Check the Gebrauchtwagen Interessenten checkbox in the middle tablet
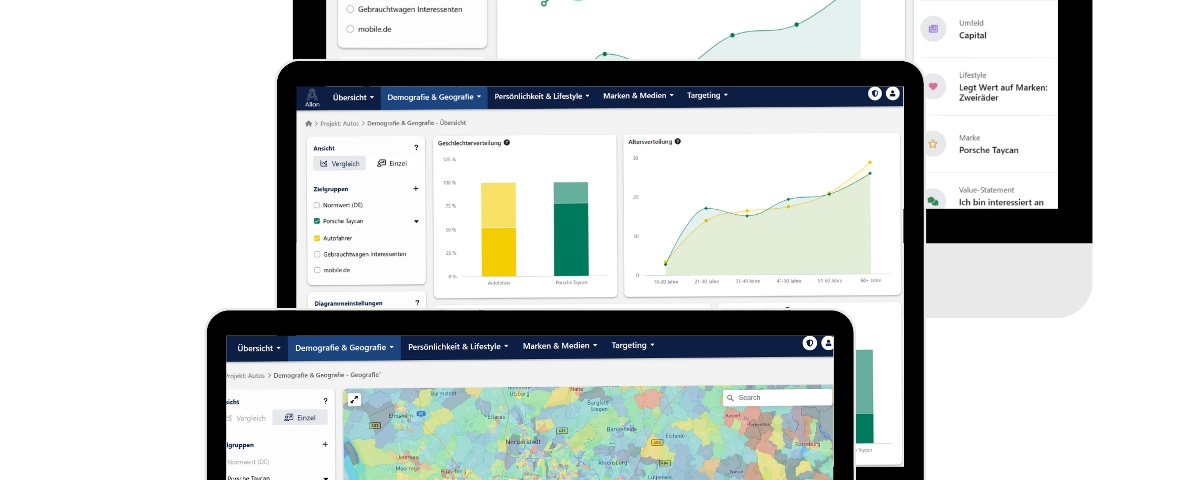The image size is (1200, 480). pyautogui.click(x=317, y=254)
